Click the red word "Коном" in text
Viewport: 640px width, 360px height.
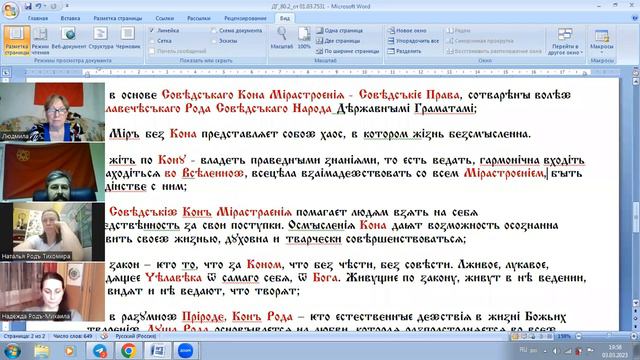(x=264, y=264)
